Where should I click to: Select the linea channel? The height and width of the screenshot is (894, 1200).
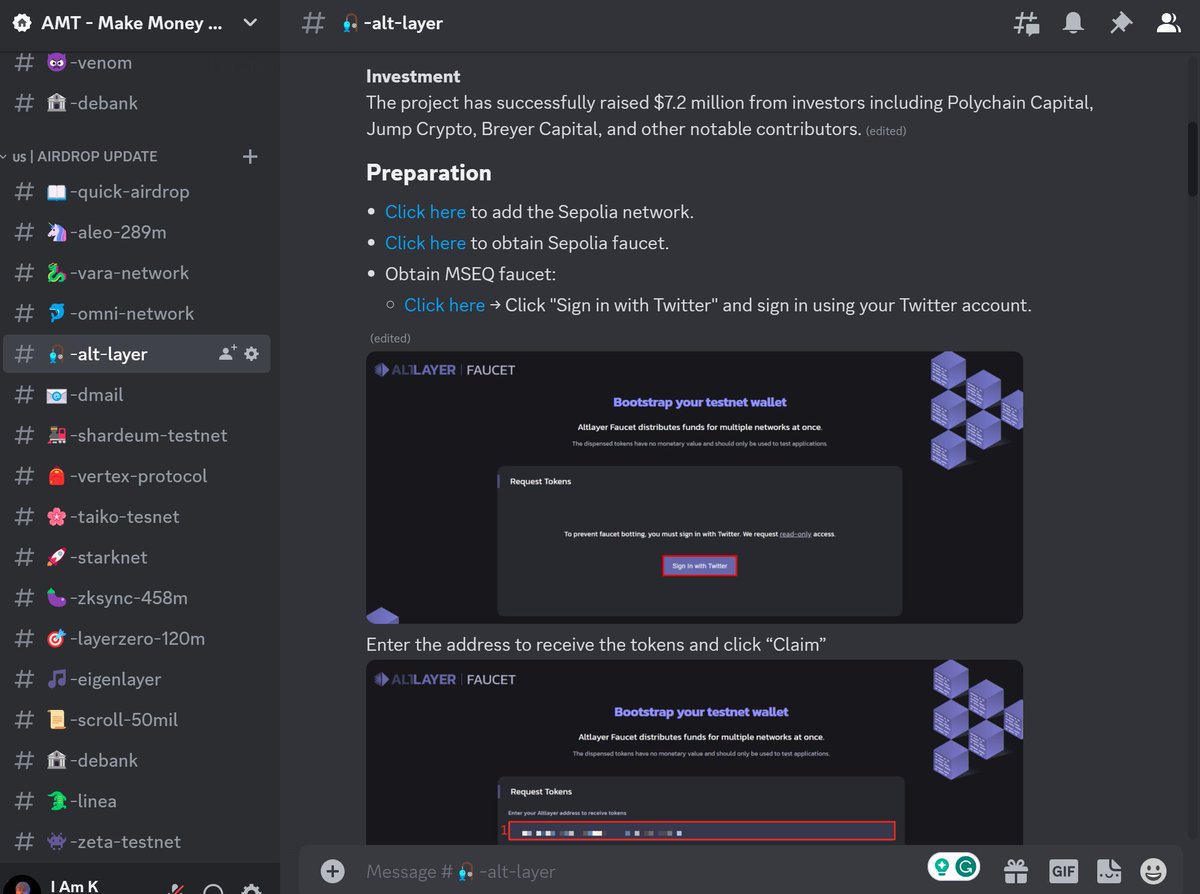(x=136, y=801)
